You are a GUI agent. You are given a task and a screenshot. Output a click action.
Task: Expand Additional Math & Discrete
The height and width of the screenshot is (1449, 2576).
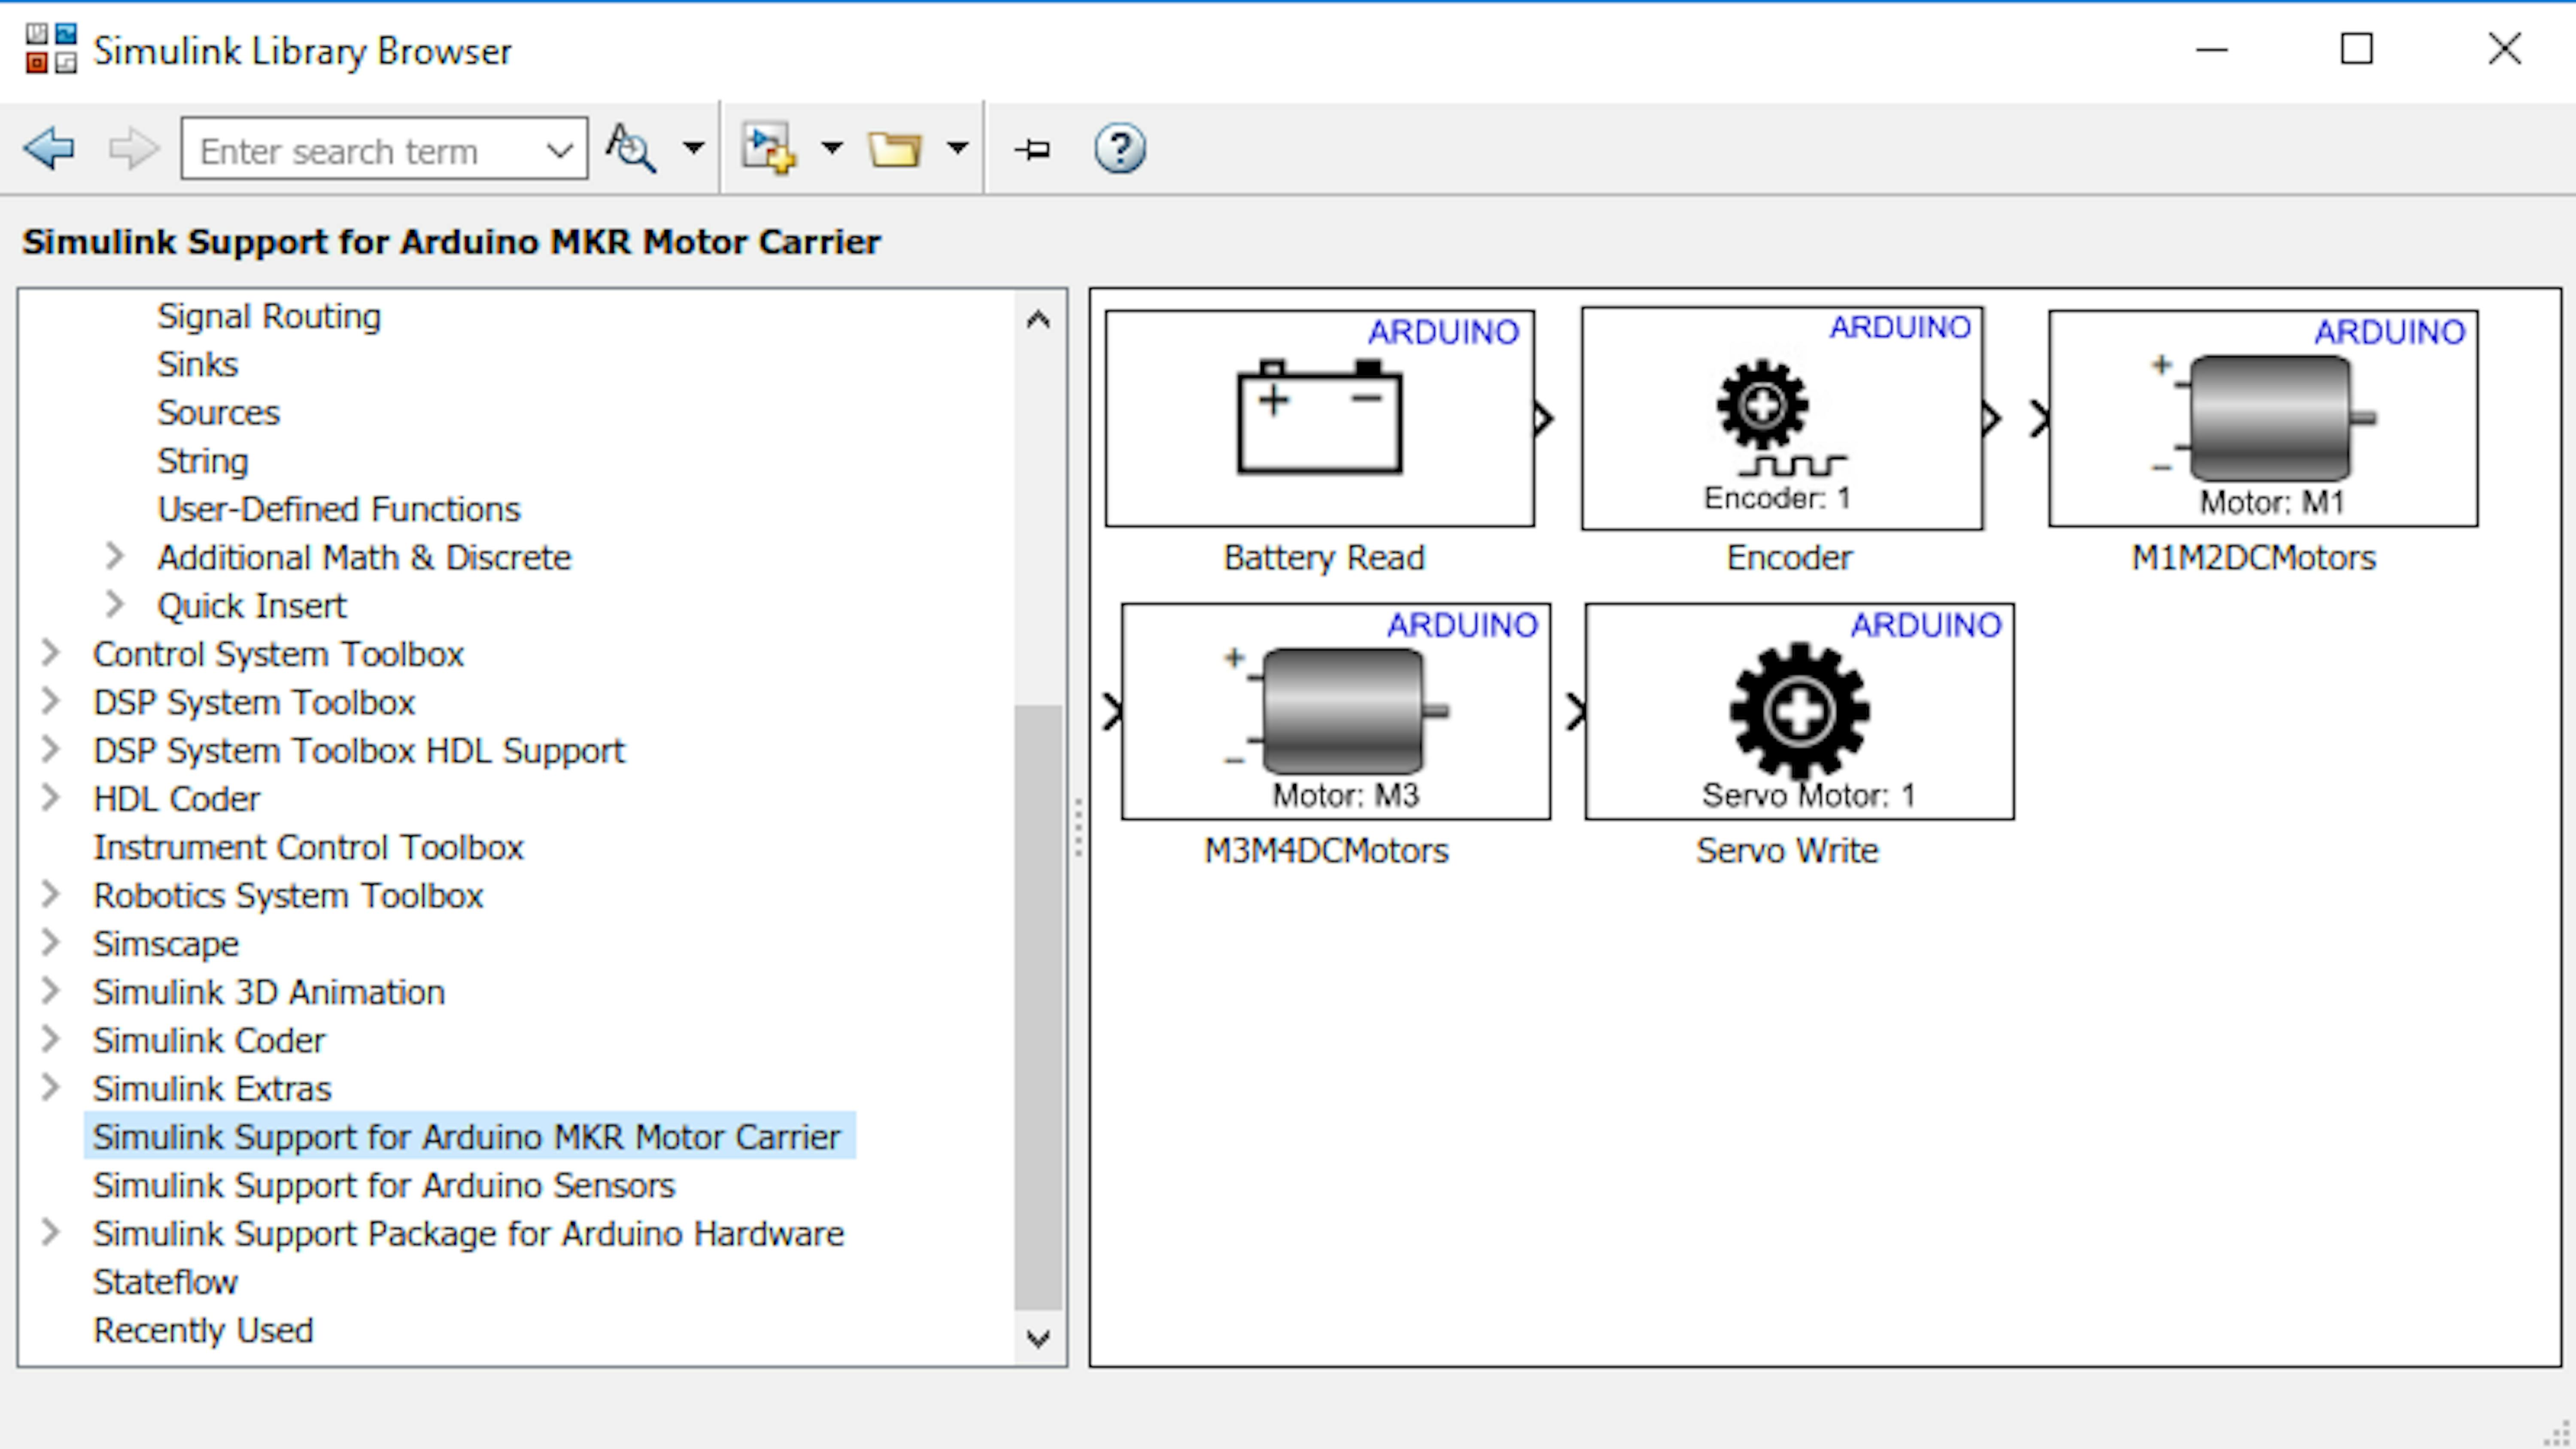pos(115,556)
